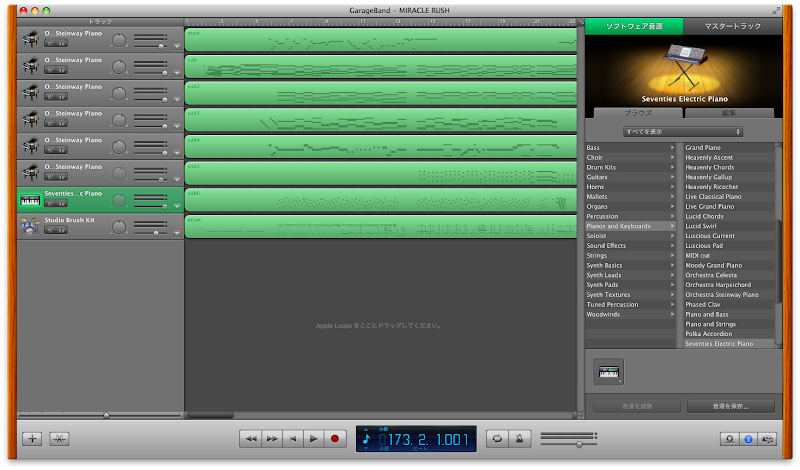
Task: Select the ブラウズ tab
Action: click(638, 113)
